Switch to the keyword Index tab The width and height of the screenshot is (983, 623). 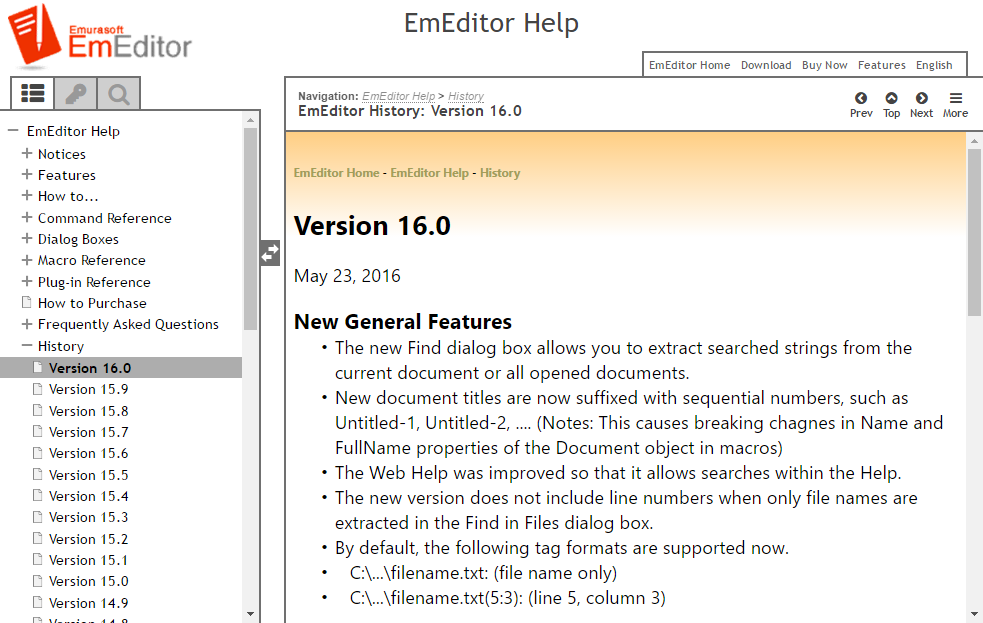click(75, 93)
